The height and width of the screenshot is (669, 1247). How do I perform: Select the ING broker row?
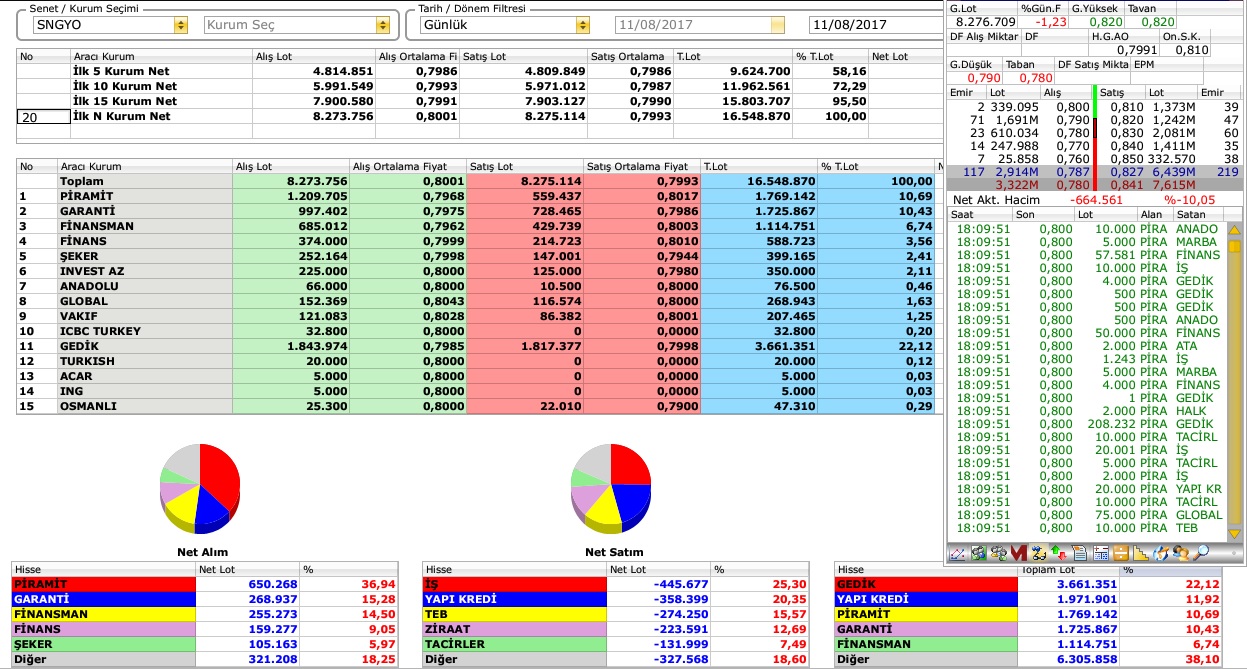[476, 391]
